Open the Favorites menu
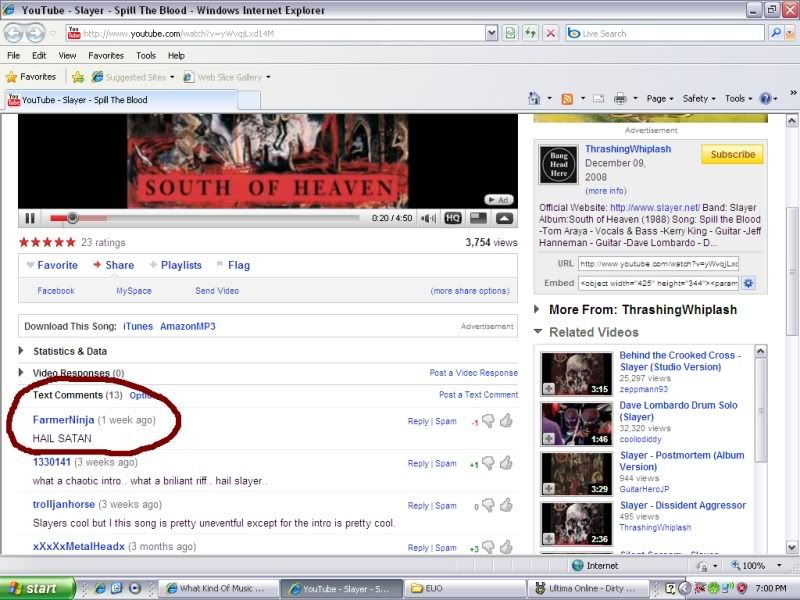 (x=106, y=56)
